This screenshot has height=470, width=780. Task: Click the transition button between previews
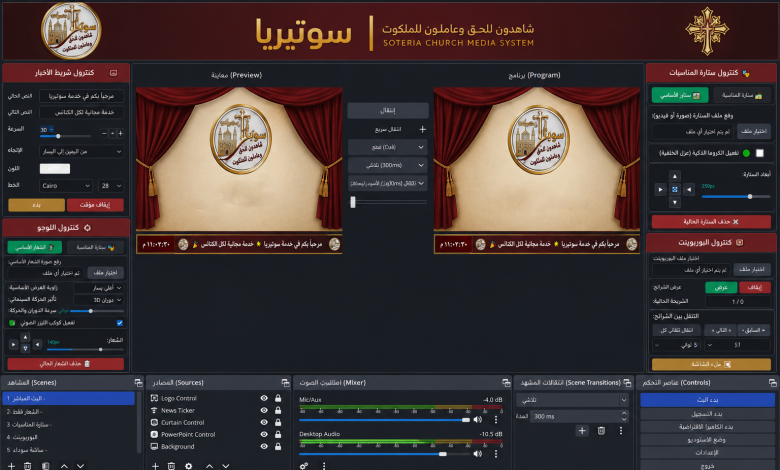click(388, 110)
